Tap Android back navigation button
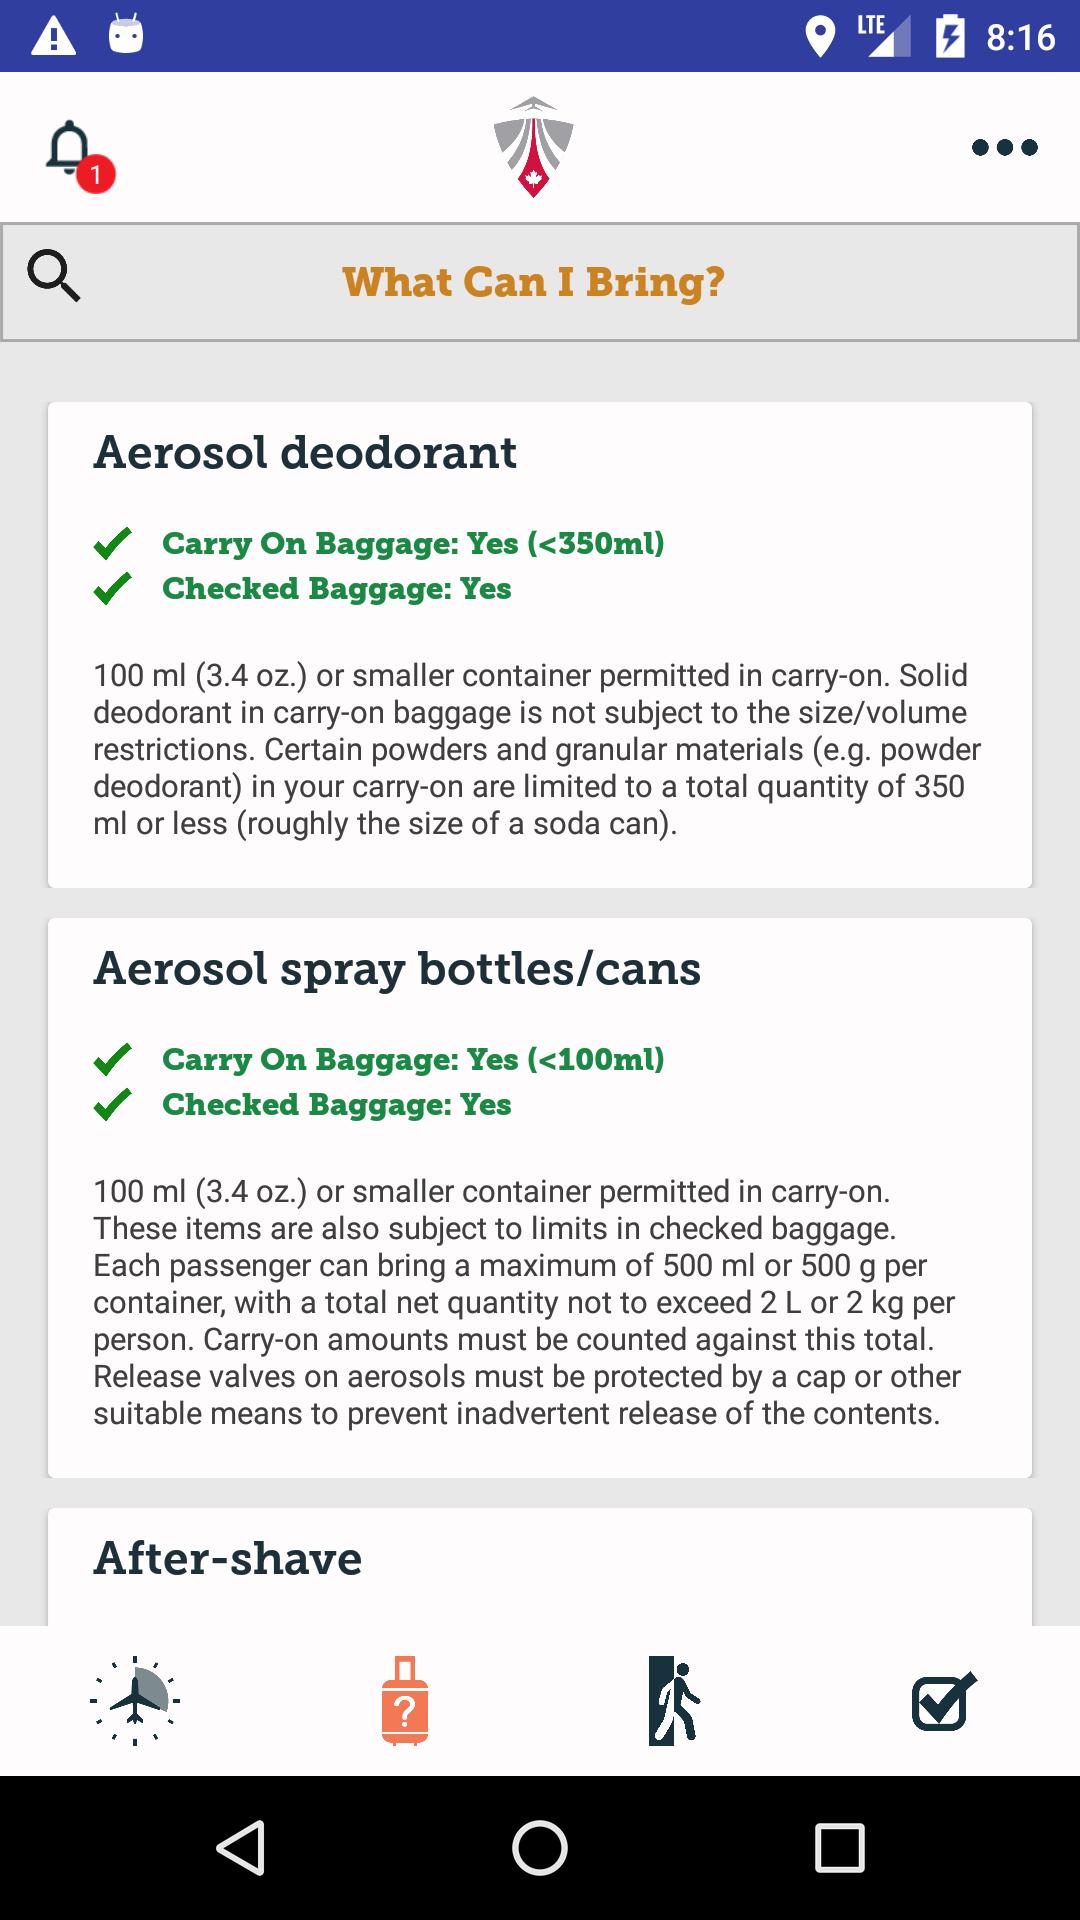 (241, 1847)
